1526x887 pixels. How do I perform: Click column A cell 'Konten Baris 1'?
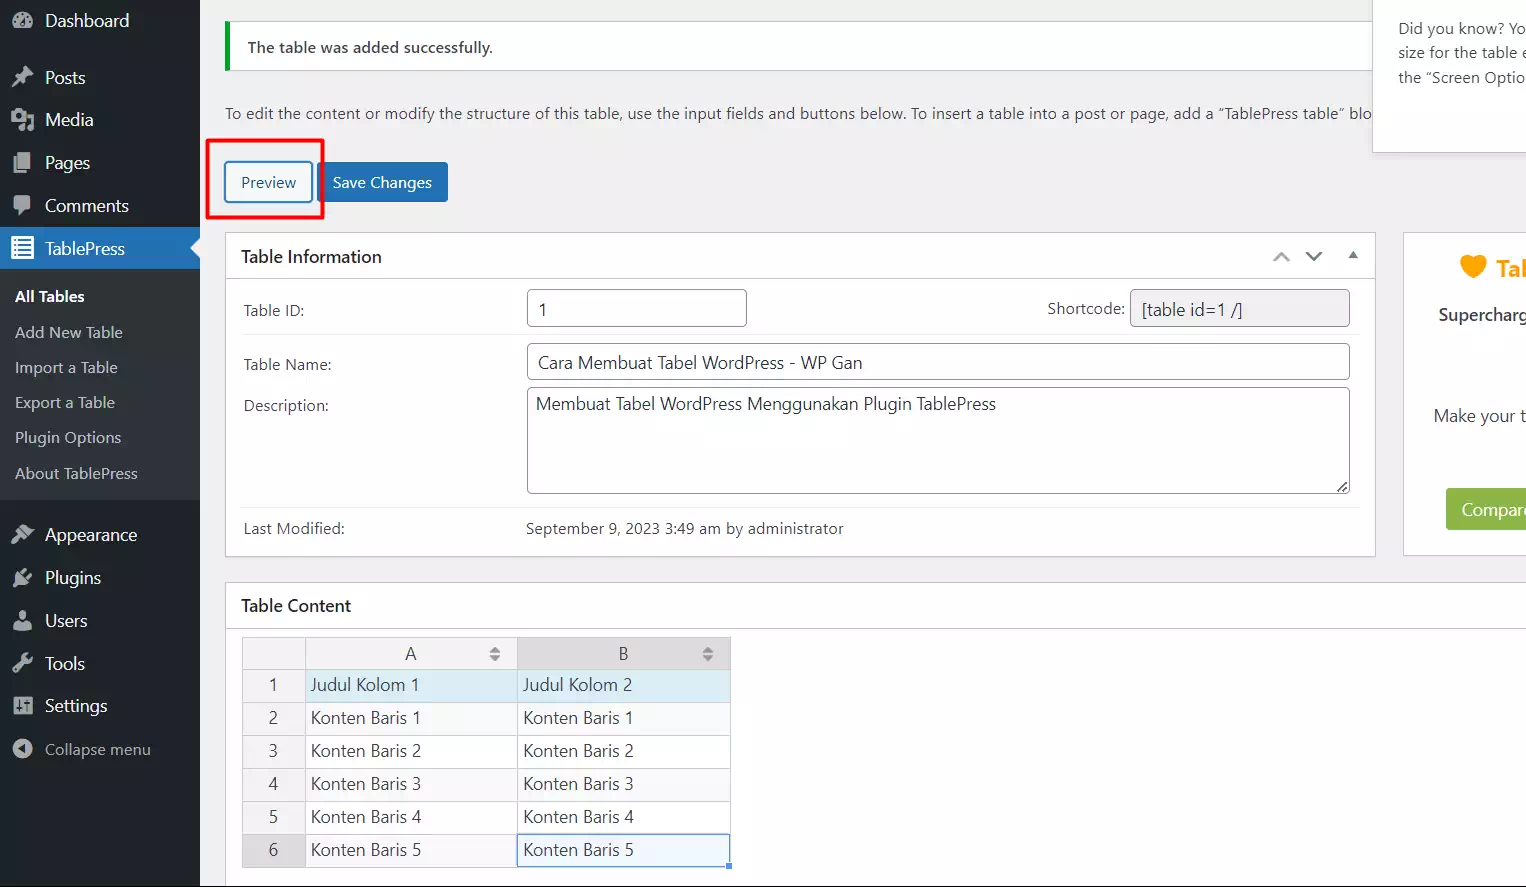(411, 718)
